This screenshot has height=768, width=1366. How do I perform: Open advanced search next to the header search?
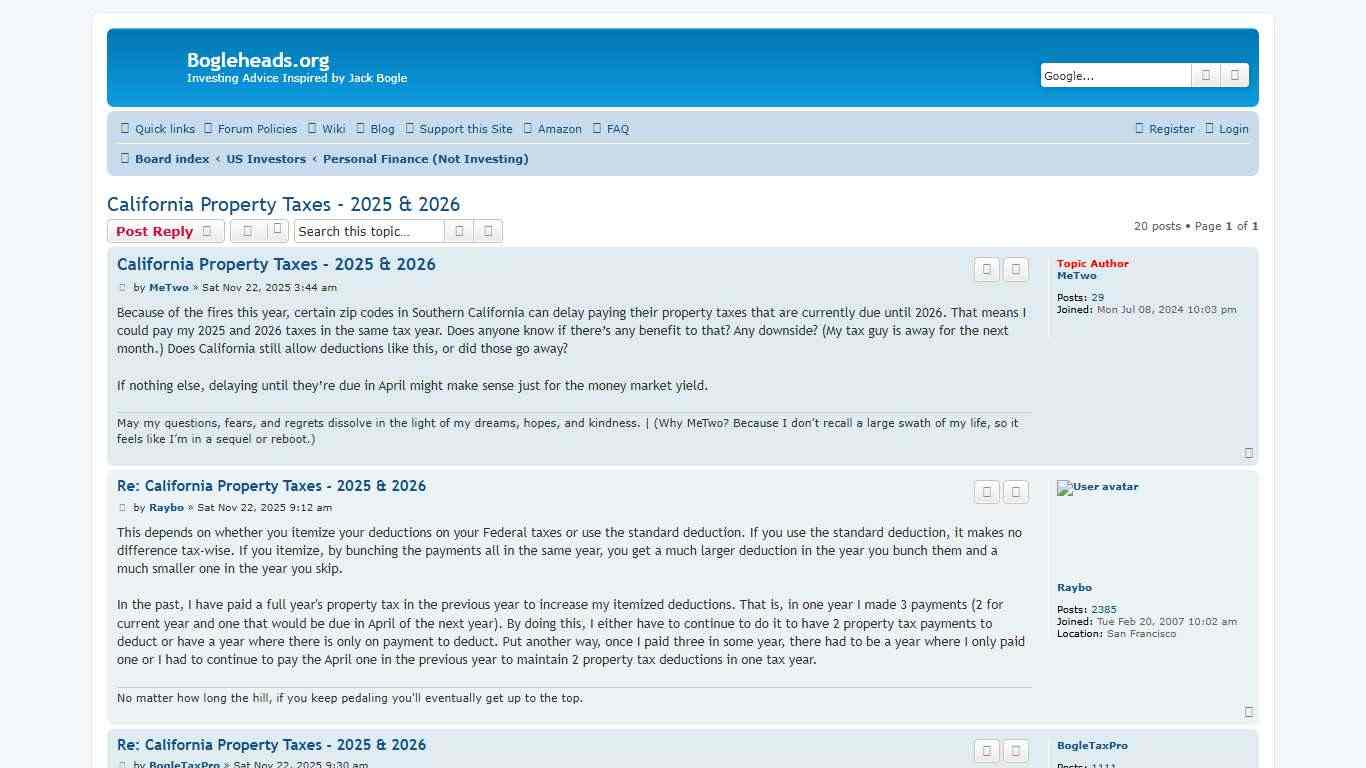point(1234,76)
